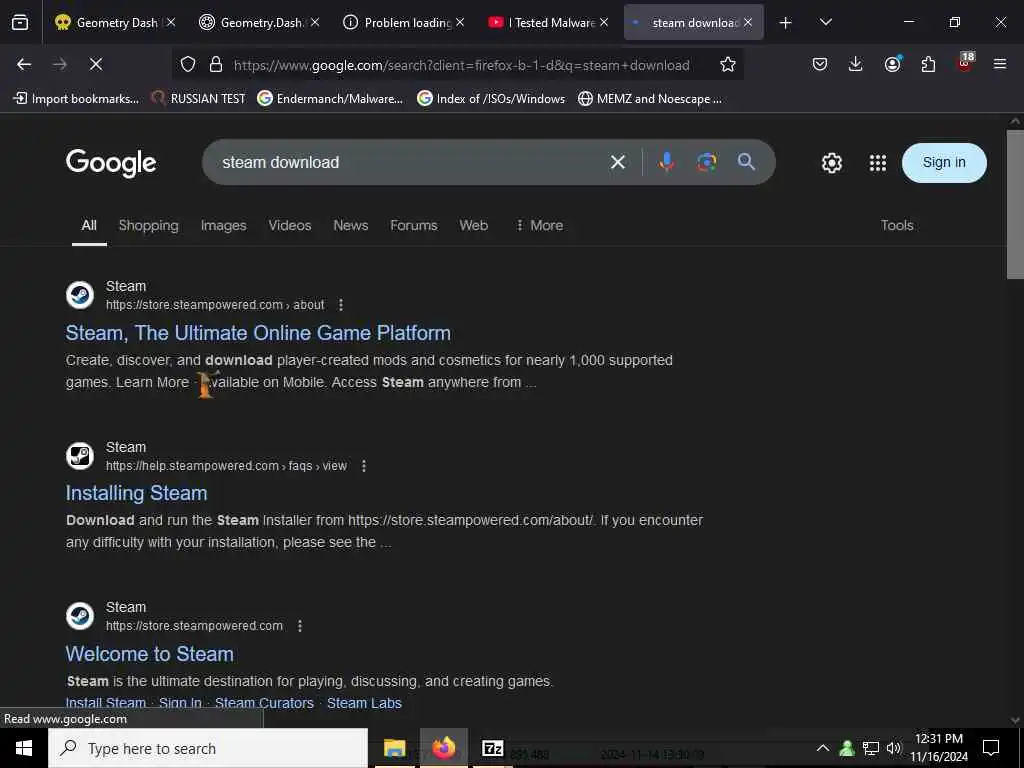Open the volume control in tray

tap(894, 748)
